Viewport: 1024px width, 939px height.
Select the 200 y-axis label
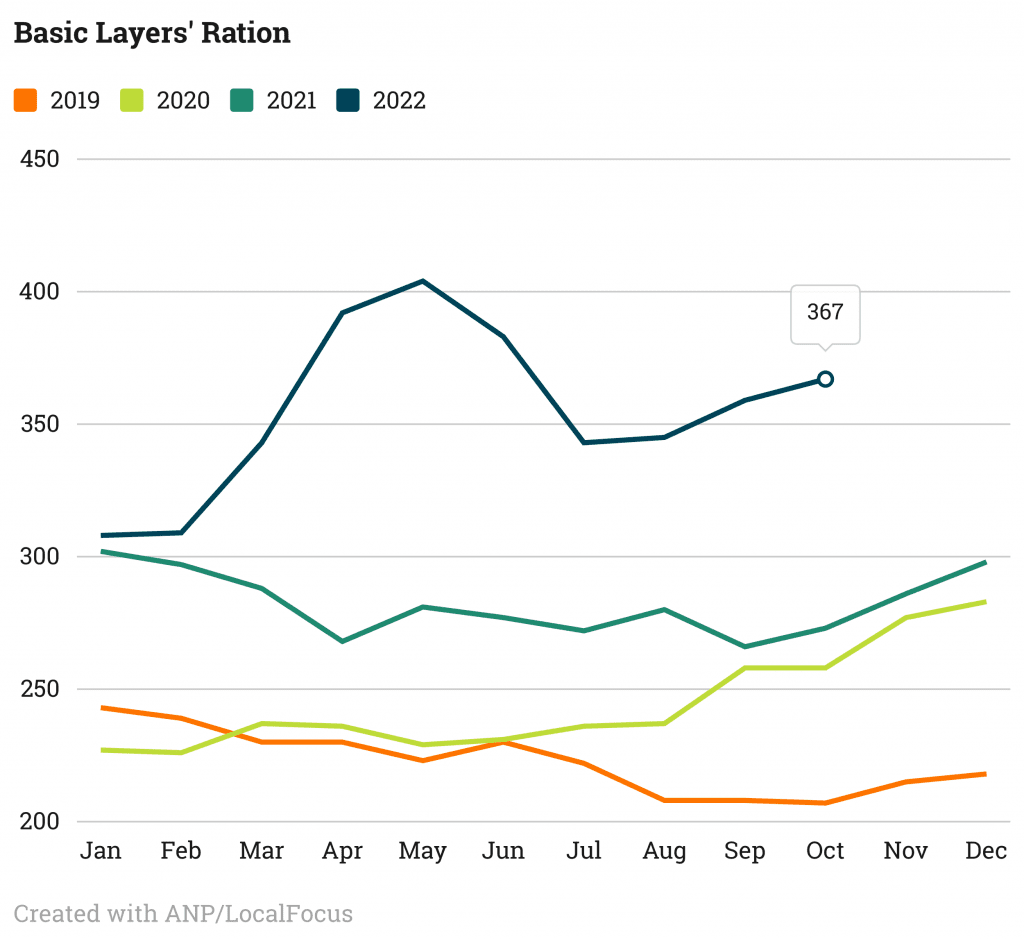tap(39, 822)
